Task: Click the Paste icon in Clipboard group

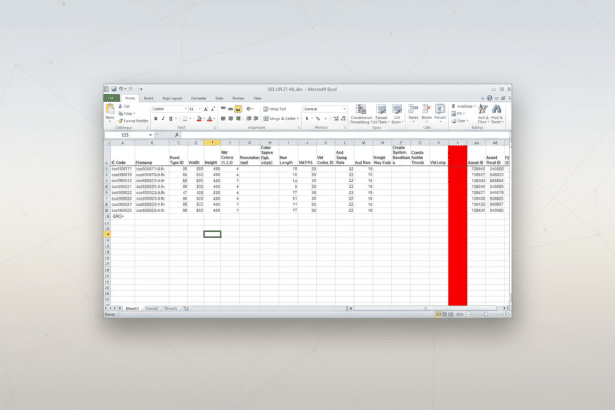Action: pos(110,111)
